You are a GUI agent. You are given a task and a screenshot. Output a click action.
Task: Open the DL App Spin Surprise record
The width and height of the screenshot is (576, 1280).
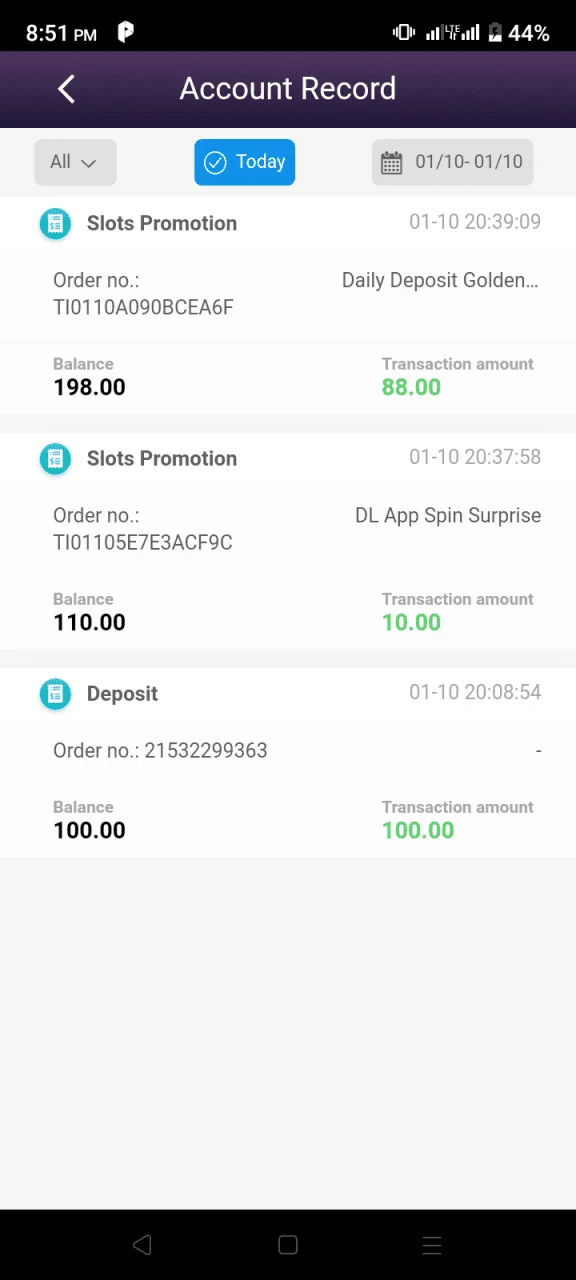pyautogui.click(x=448, y=516)
